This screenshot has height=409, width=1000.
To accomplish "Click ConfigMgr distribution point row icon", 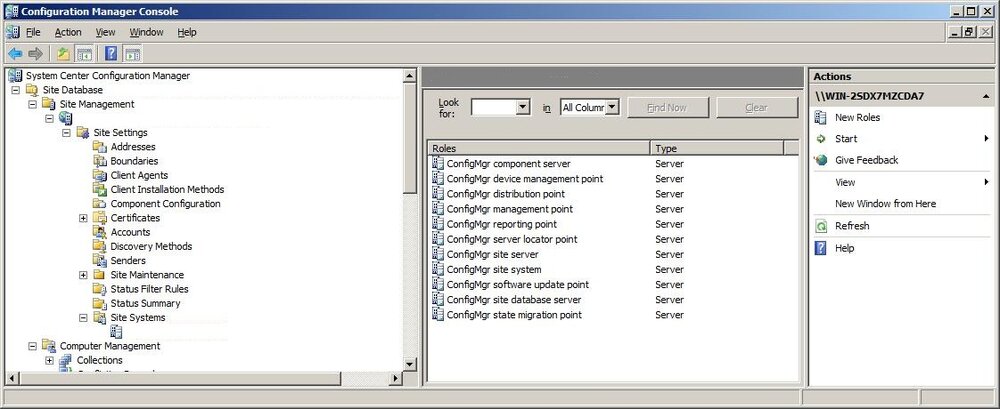I will (x=438, y=193).
